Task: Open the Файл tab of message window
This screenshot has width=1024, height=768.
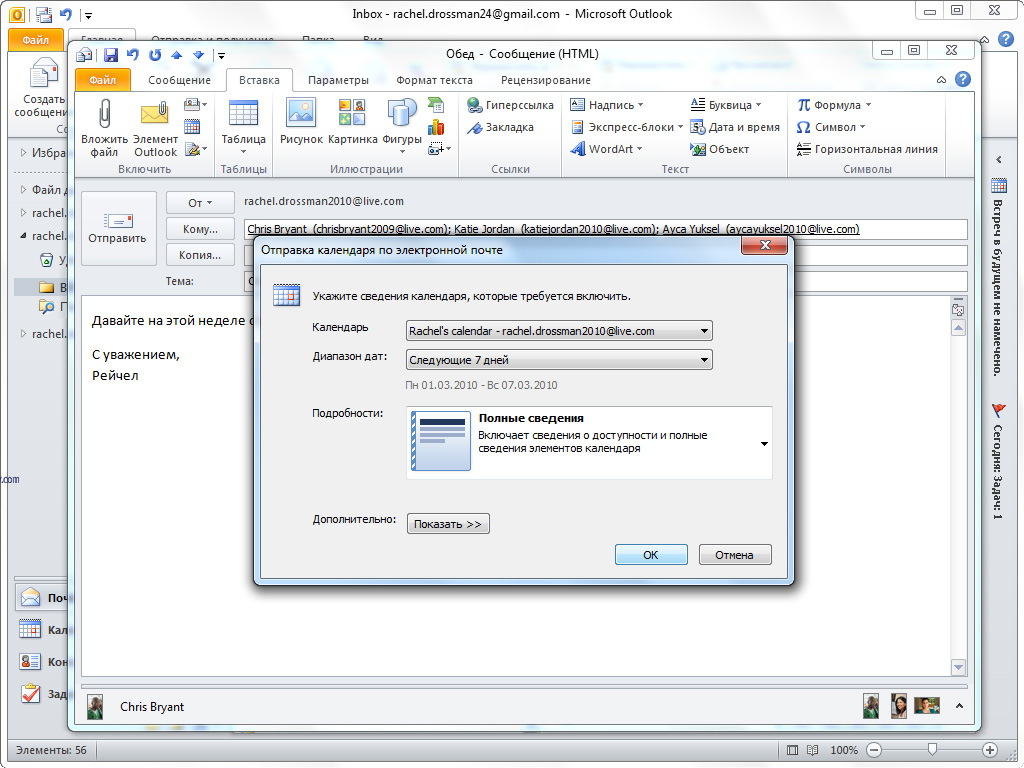Action: 103,80
